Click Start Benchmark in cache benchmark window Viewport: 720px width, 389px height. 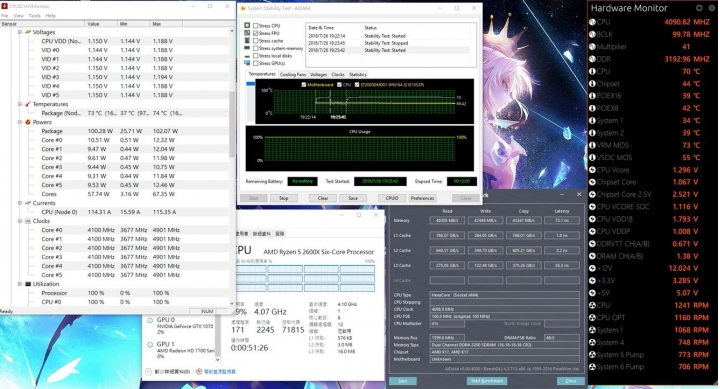tap(487, 381)
